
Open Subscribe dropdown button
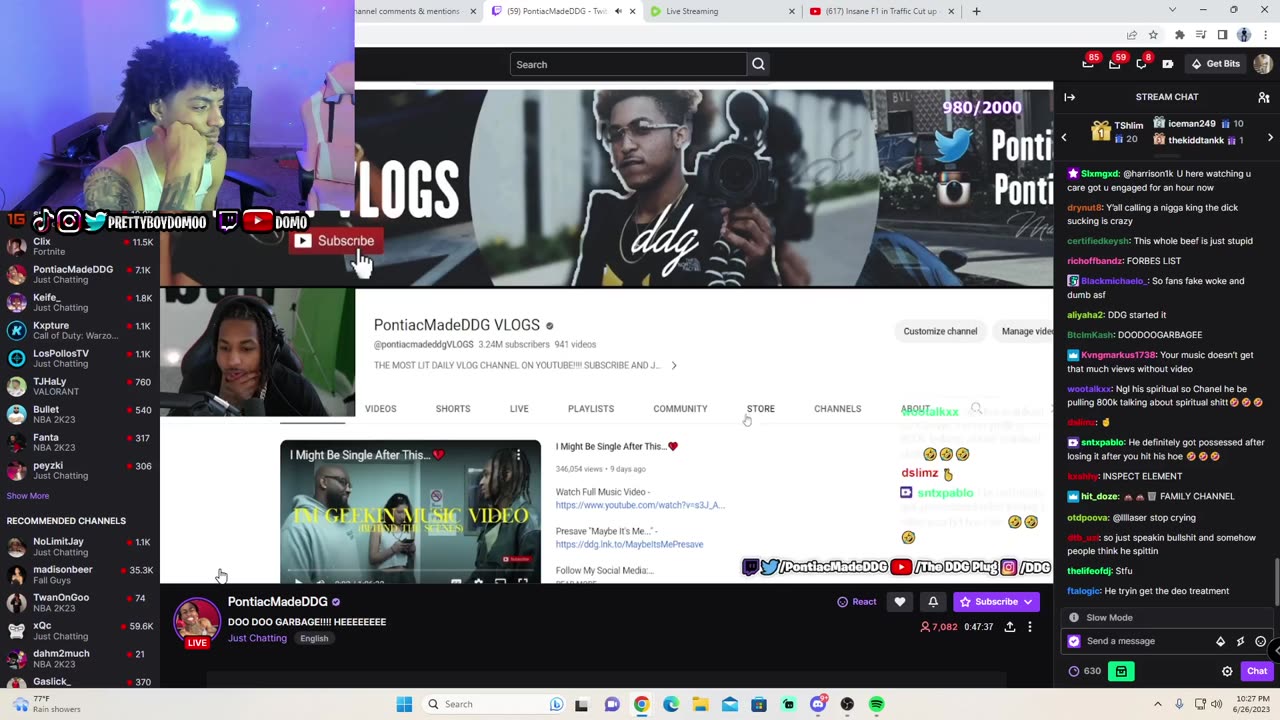click(996, 601)
